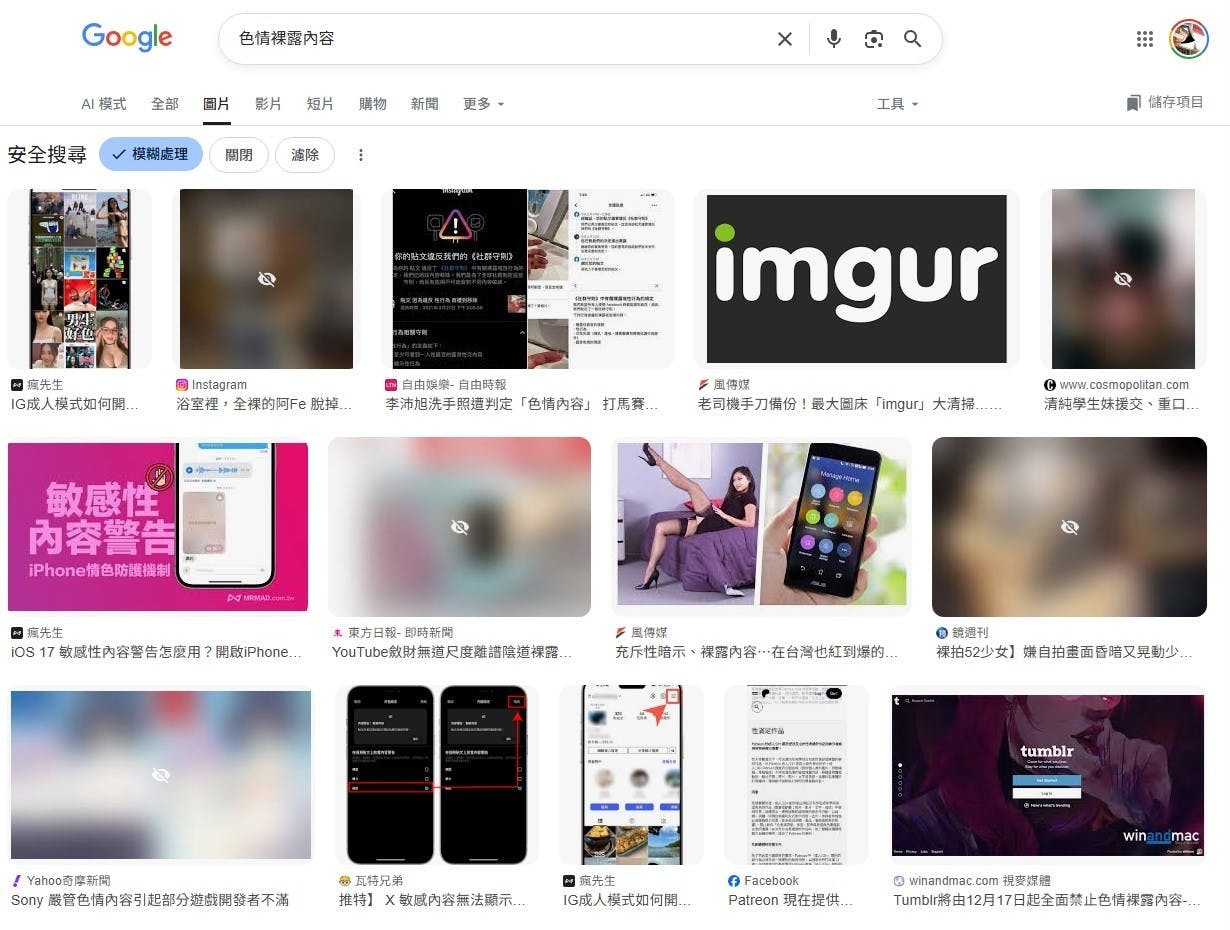Reveal blurred Instagram result via eye icon
This screenshot has height=930, width=1230.
266,279
